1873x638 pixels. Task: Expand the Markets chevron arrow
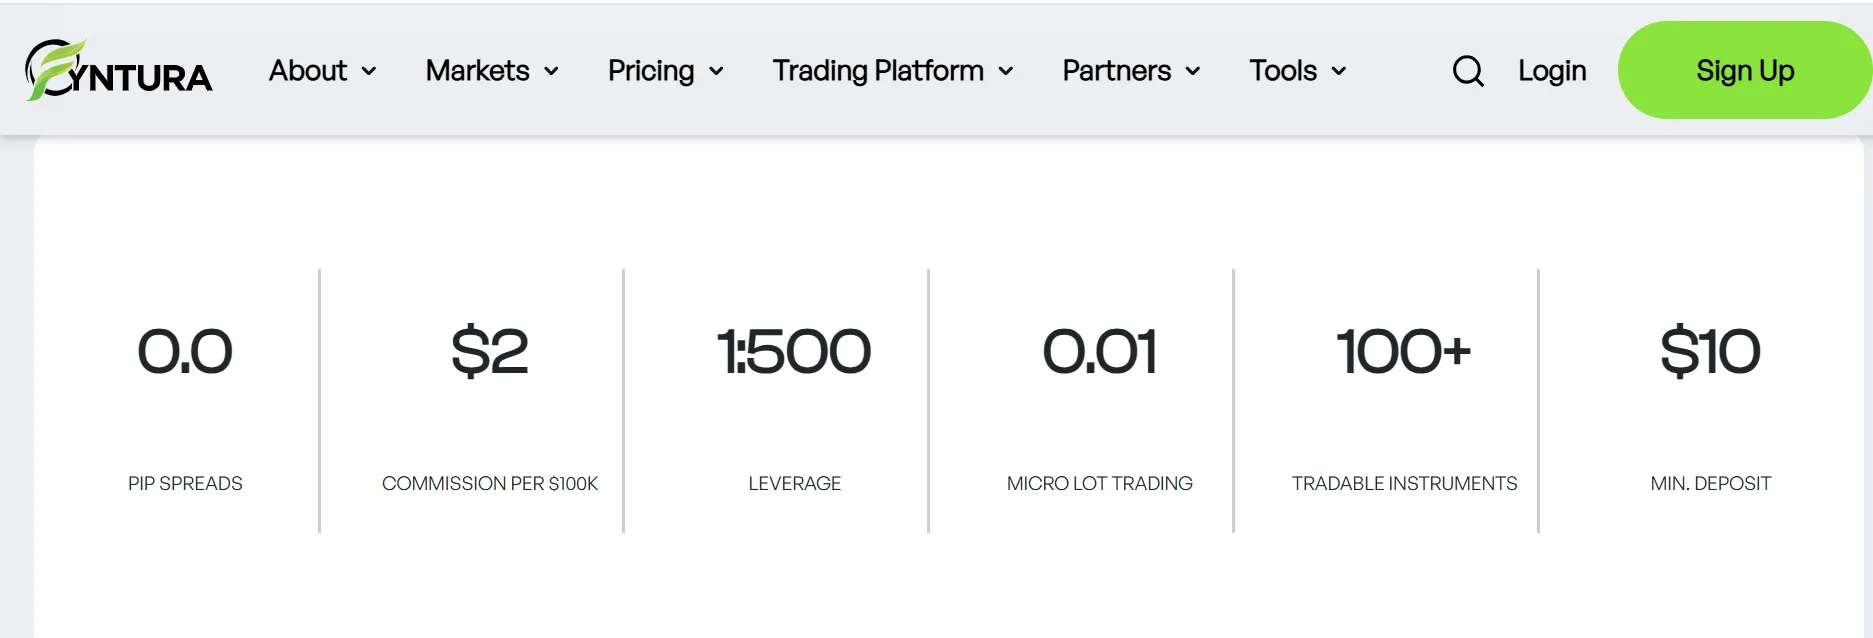[x=551, y=71]
